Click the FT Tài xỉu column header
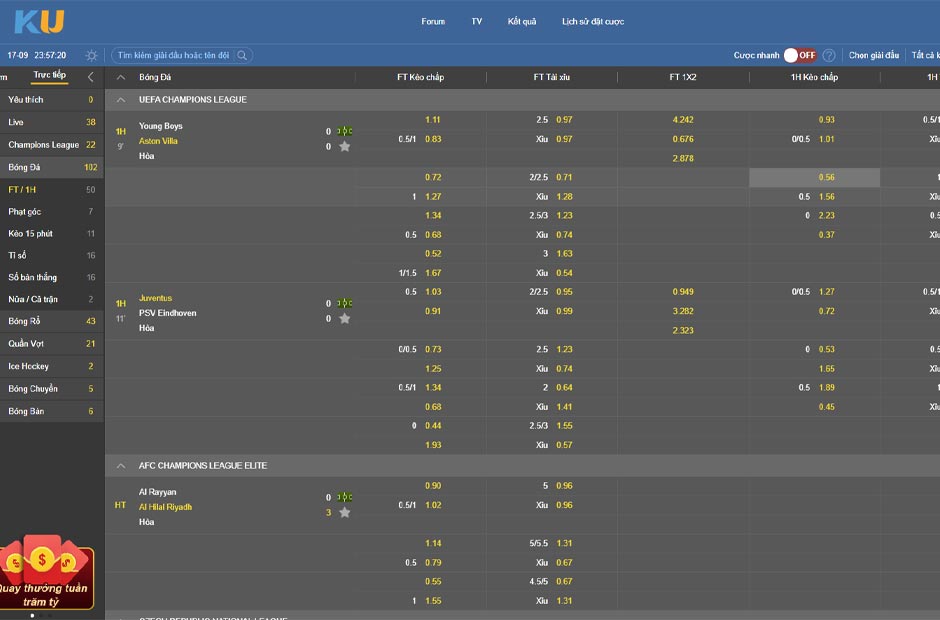Screen dimensions: 940x620 (552, 77)
